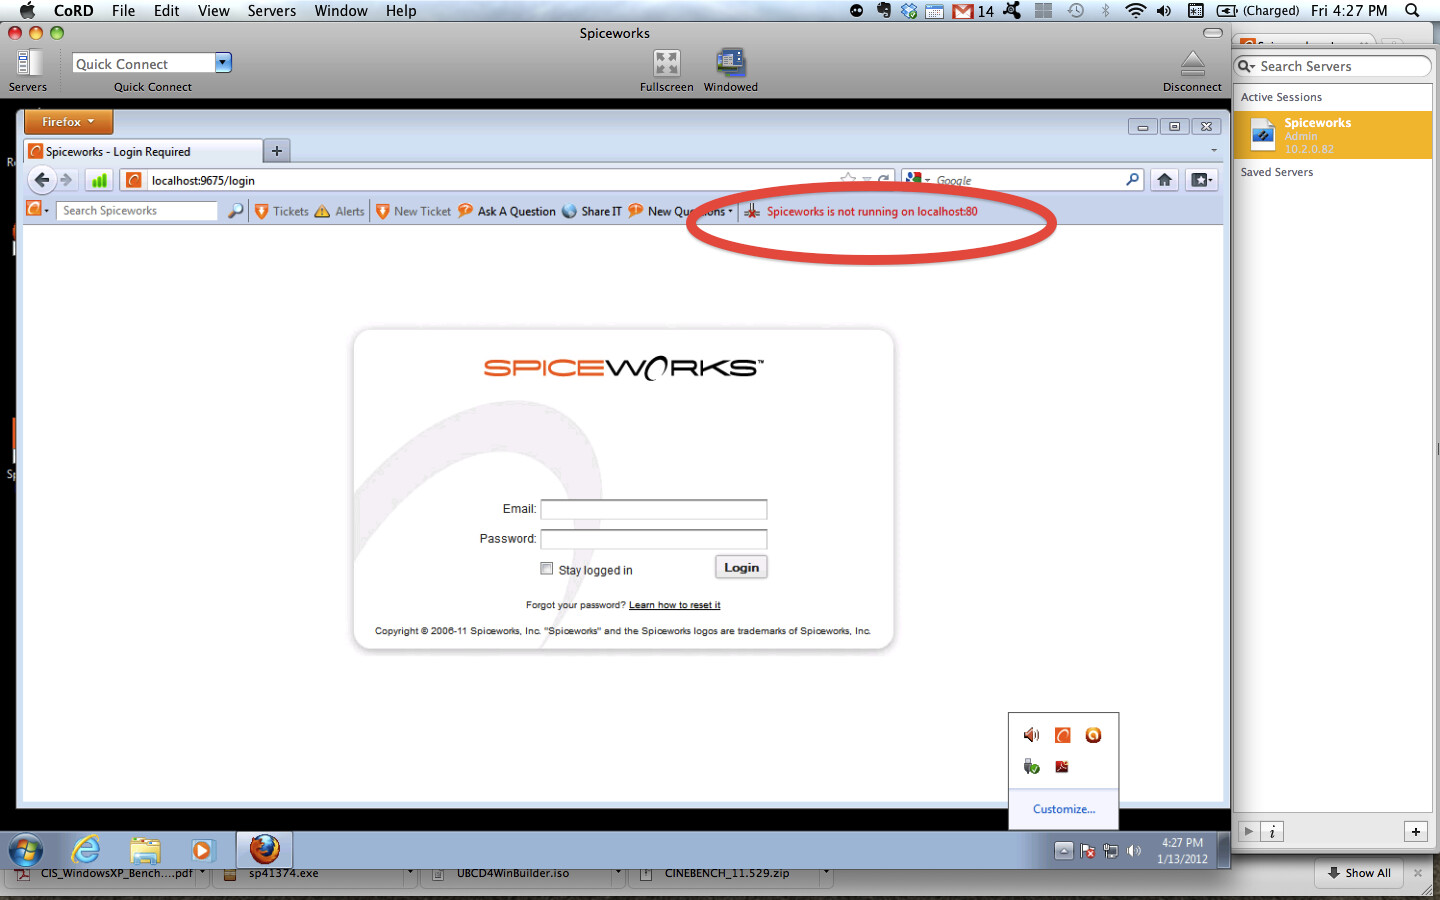The width and height of the screenshot is (1440, 900).
Task: Run a search with the Spiceworks magnifier icon
Action: pyautogui.click(x=235, y=211)
